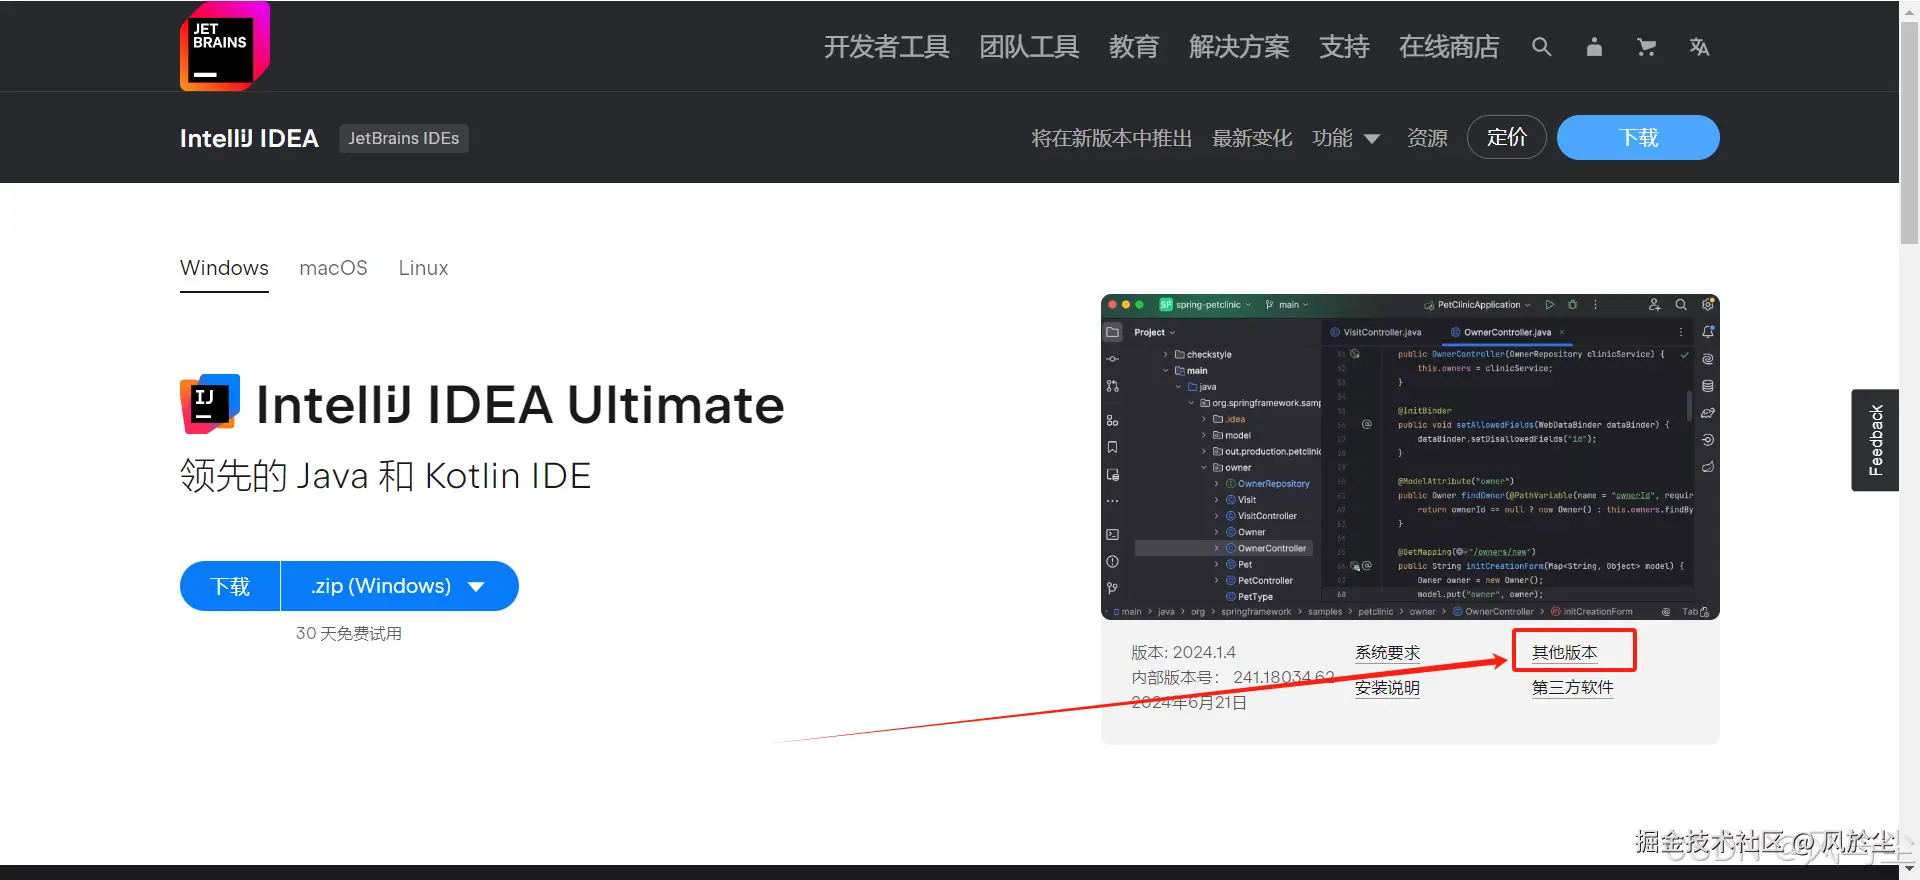The height and width of the screenshot is (880, 1920).
Task: Click the IDE screenshot search magnifier icon
Action: 1681,305
